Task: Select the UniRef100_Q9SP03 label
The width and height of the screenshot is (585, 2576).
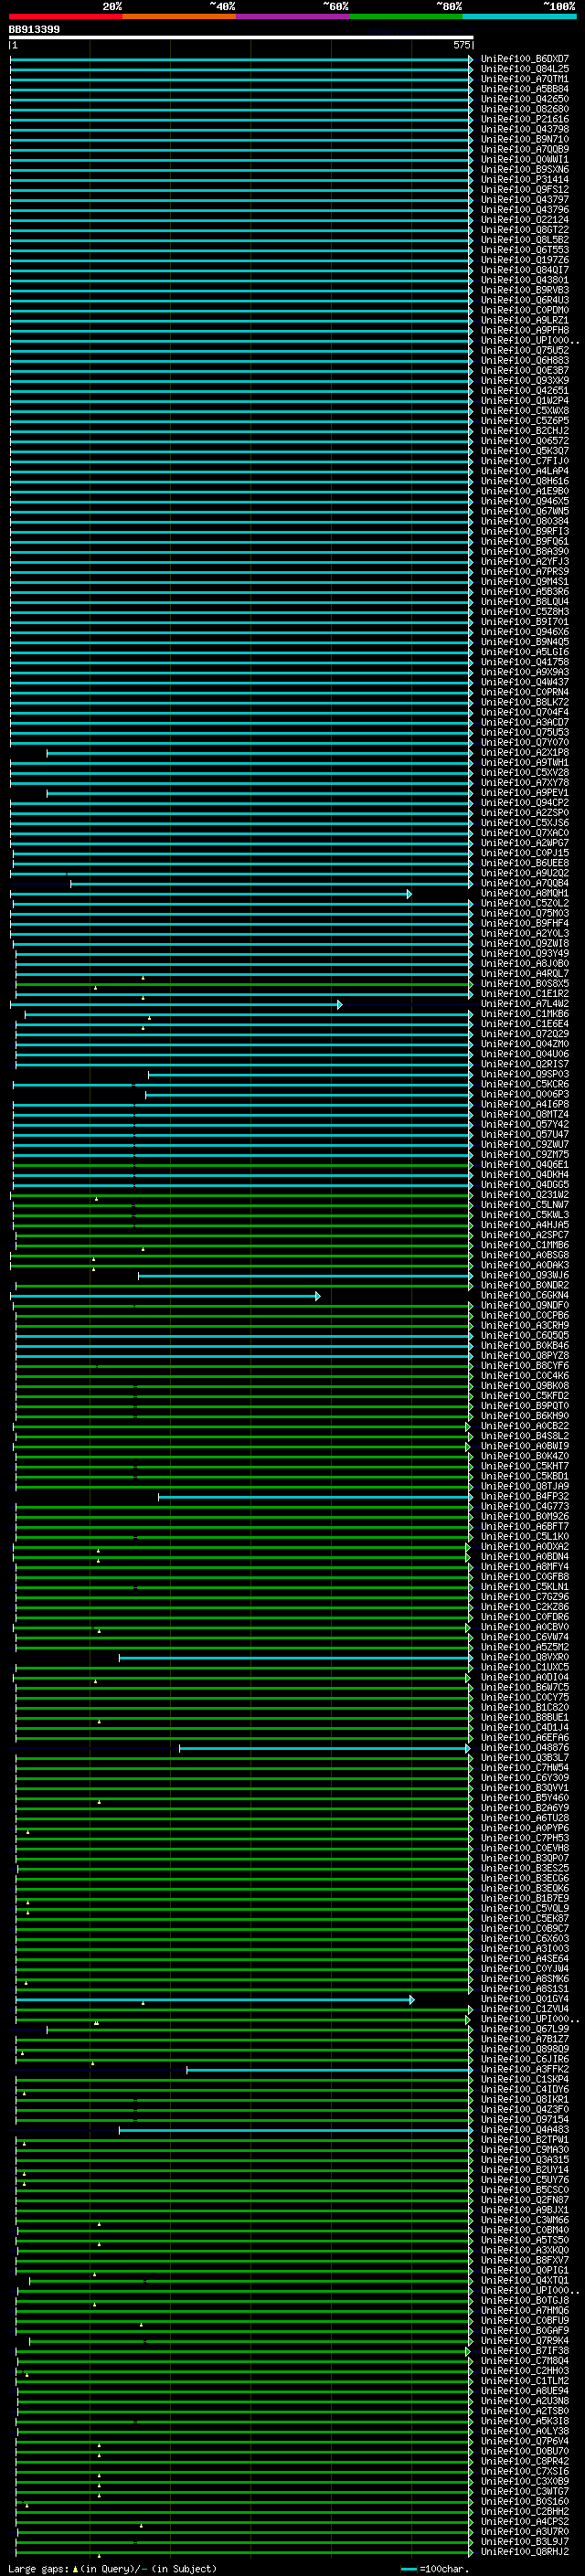Action: pyautogui.click(x=525, y=1075)
